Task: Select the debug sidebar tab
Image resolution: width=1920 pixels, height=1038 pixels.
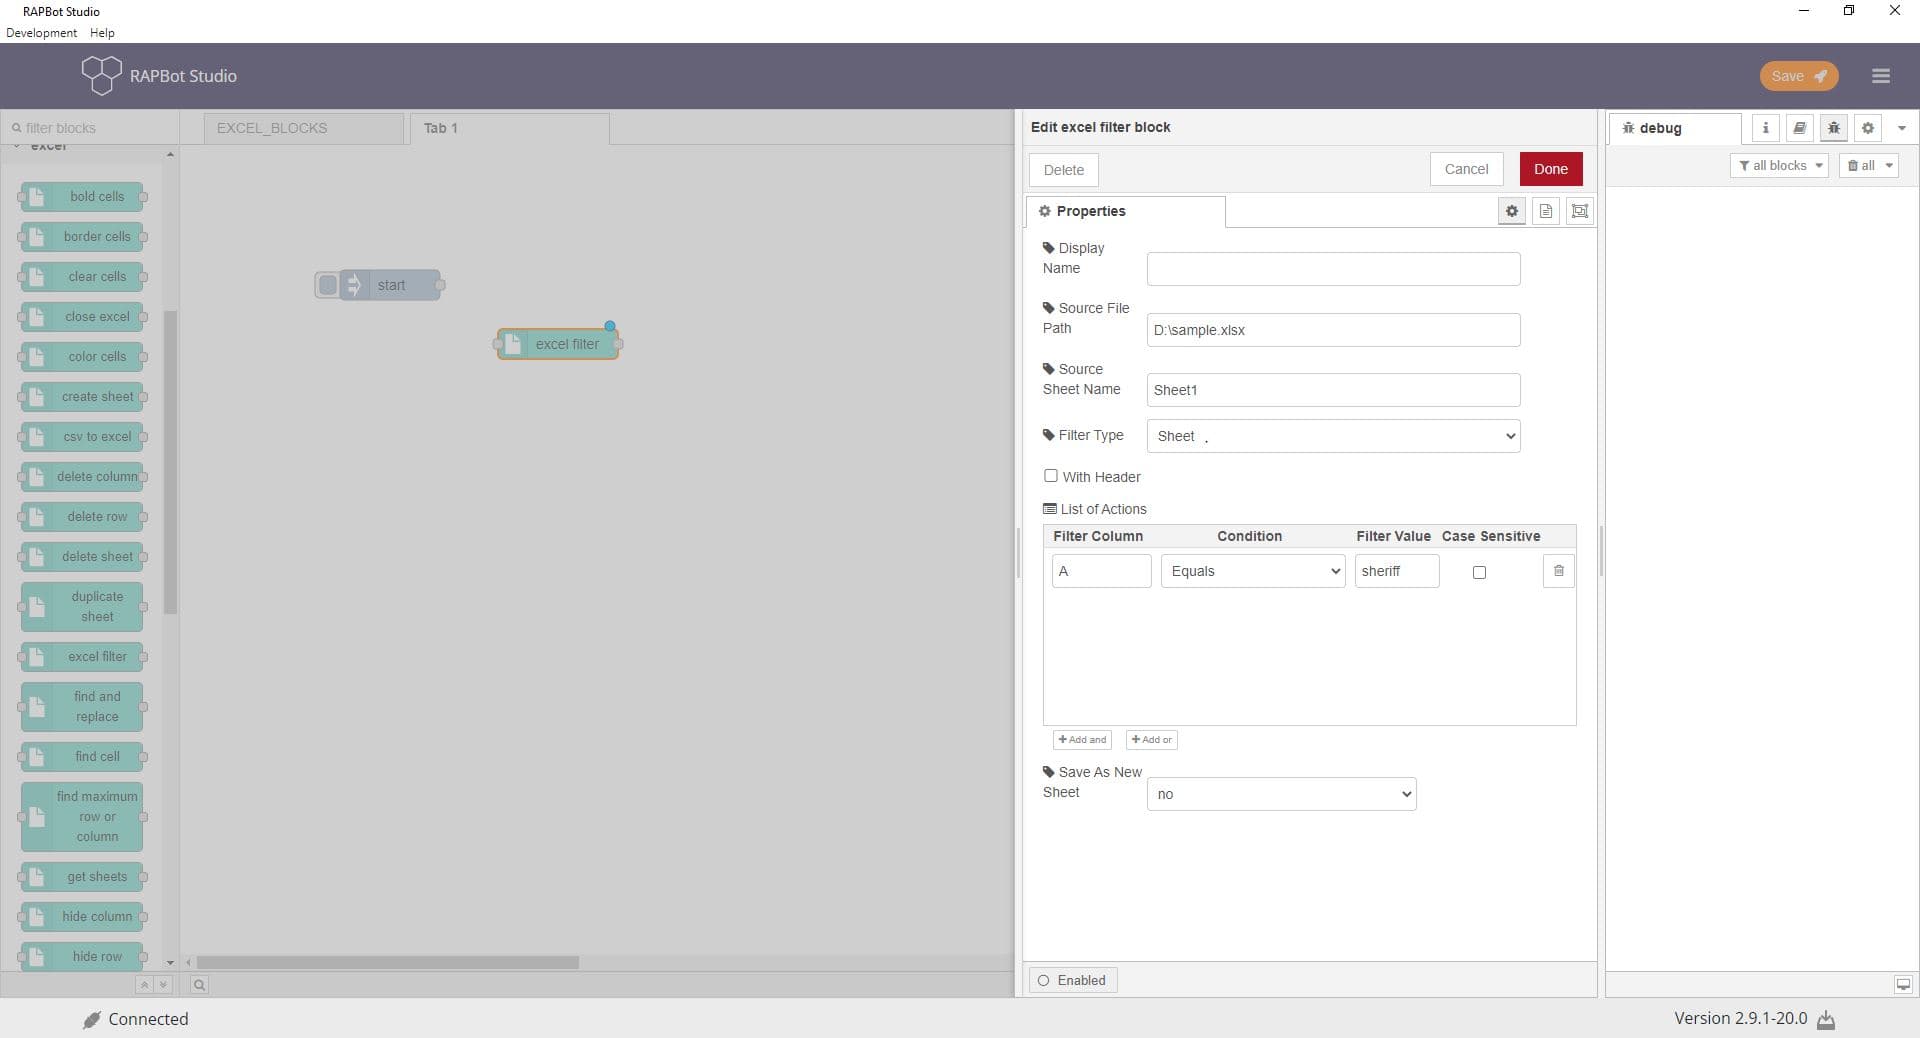Action: pyautogui.click(x=1675, y=128)
